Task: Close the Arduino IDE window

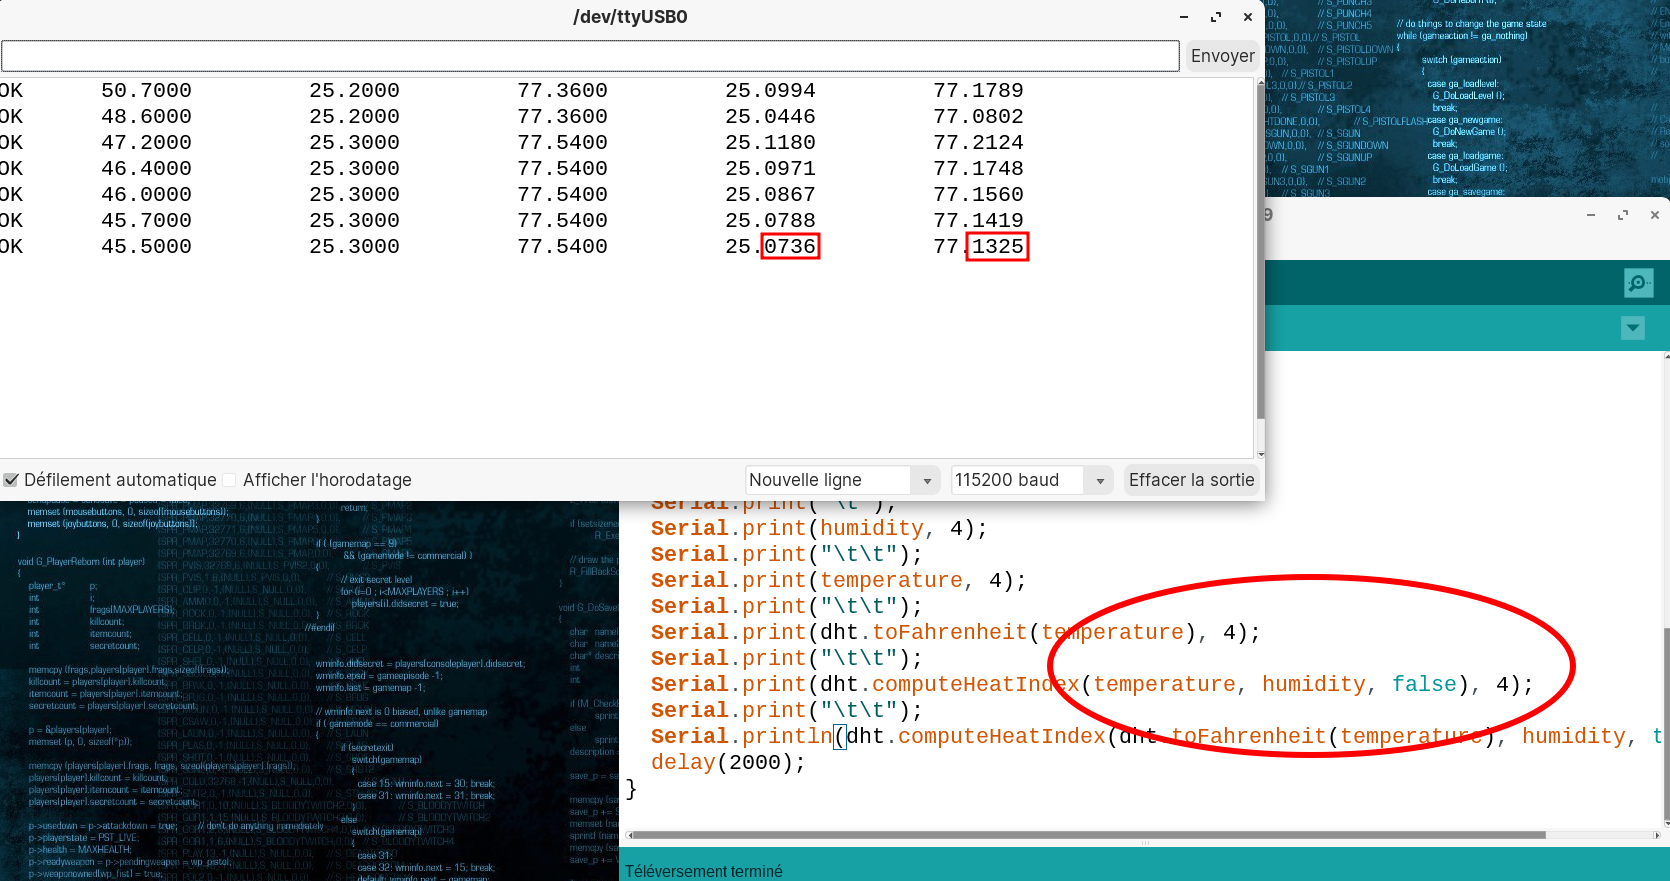Action: 1655,215
